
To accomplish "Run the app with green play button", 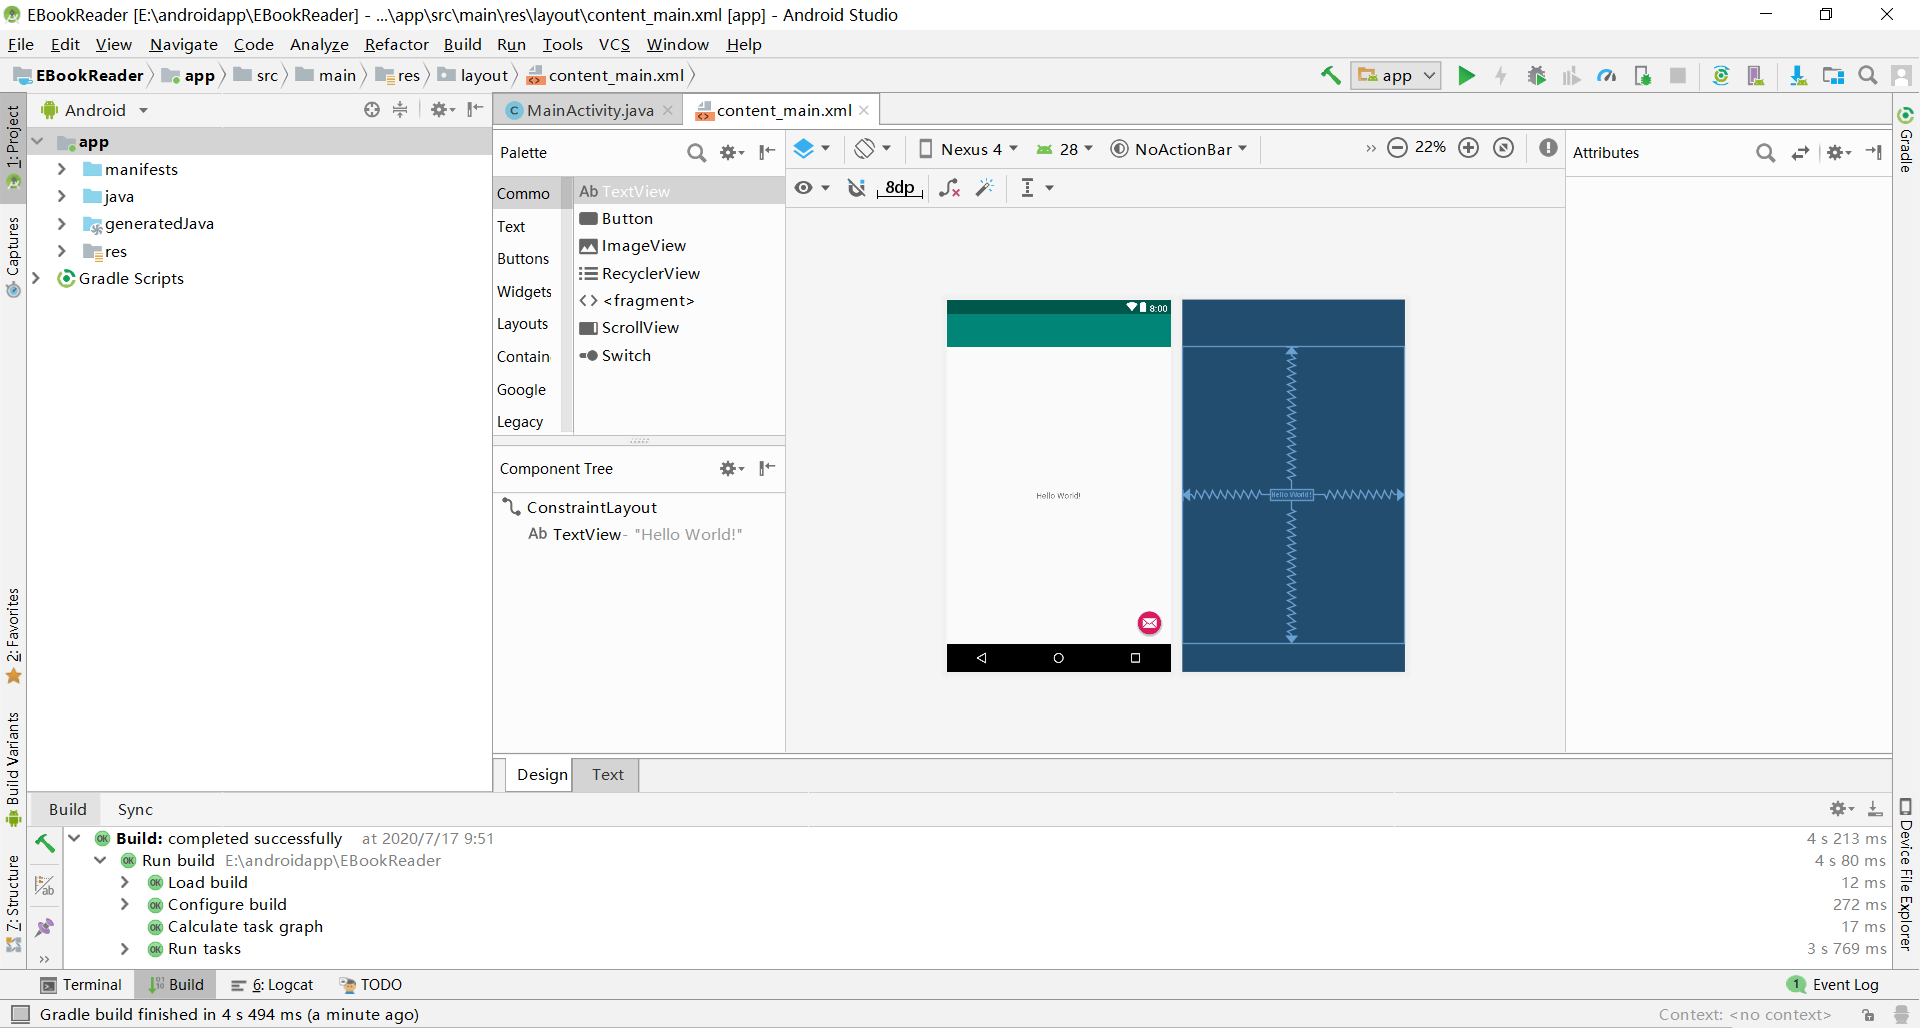I will [x=1466, y=75].
